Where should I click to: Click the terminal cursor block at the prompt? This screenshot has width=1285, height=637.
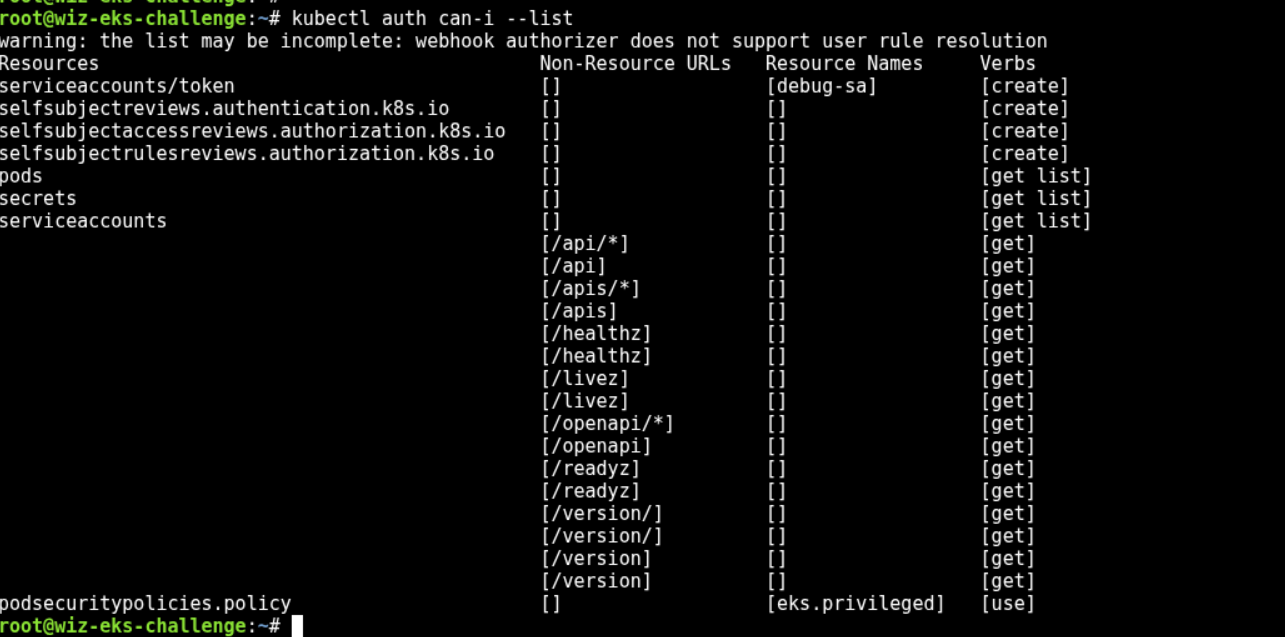pyautogui.click(x=297, y=626)
